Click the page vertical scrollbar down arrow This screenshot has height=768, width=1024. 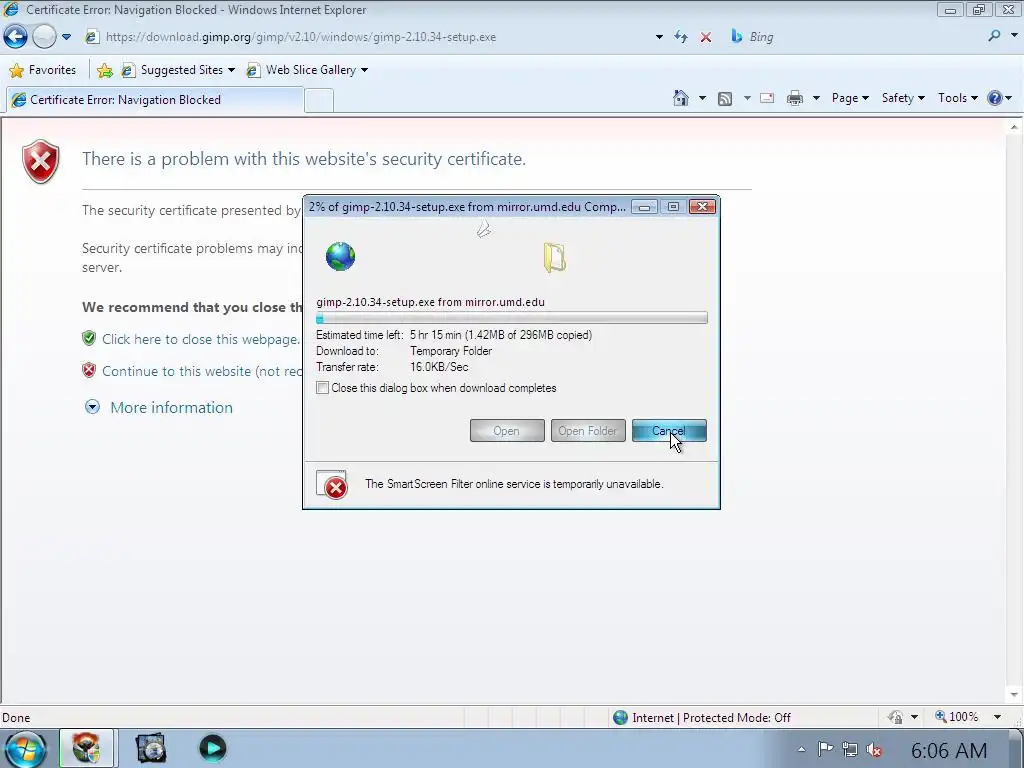(1014, 695)
